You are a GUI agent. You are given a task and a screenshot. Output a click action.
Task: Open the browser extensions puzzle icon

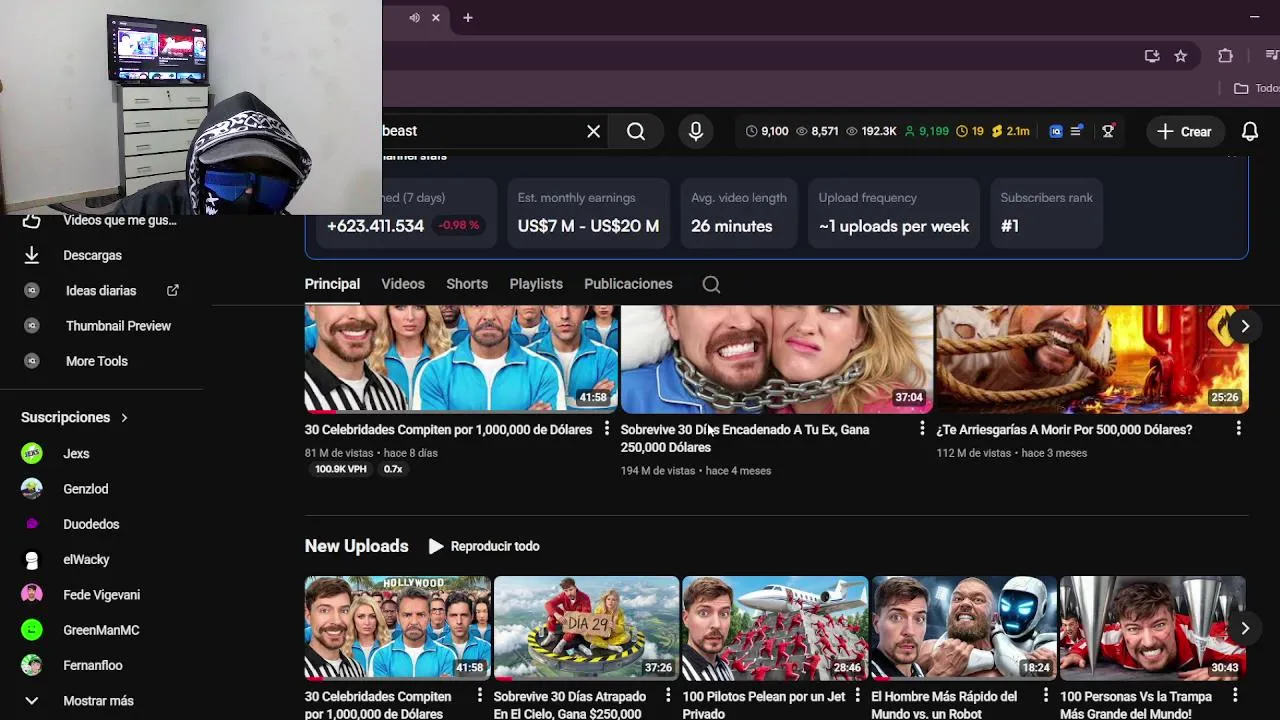1225,56
